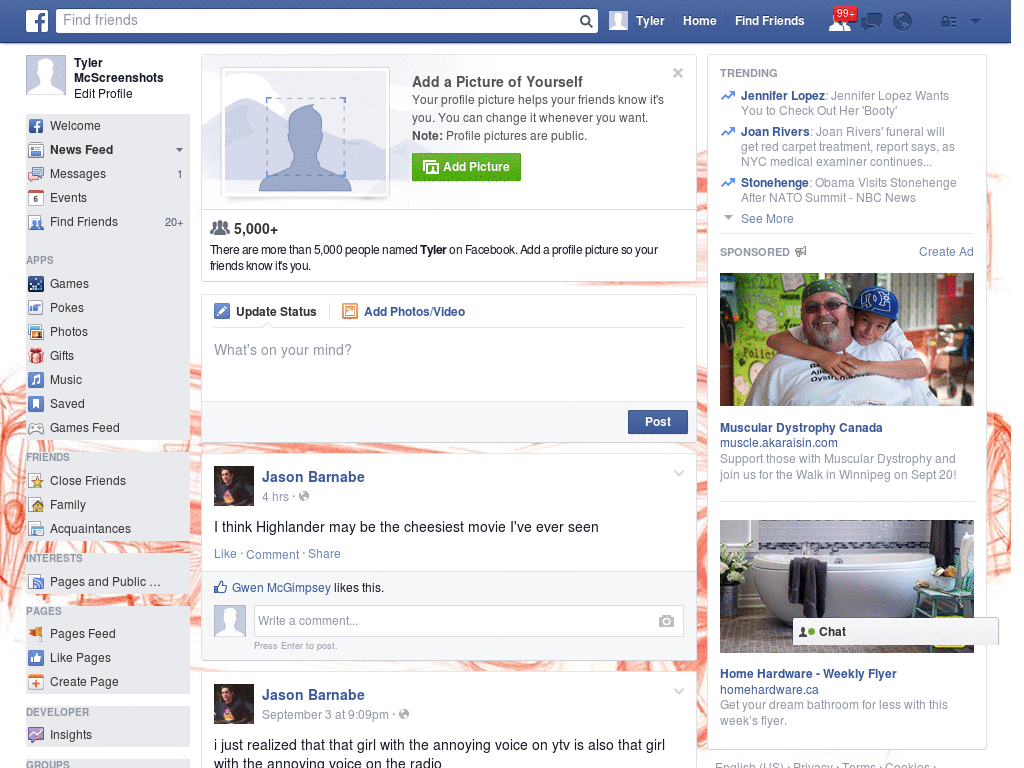Open post options chevron on Highlander post
The width and height of the screenshot is (1024, 768).
click(679, 473)
